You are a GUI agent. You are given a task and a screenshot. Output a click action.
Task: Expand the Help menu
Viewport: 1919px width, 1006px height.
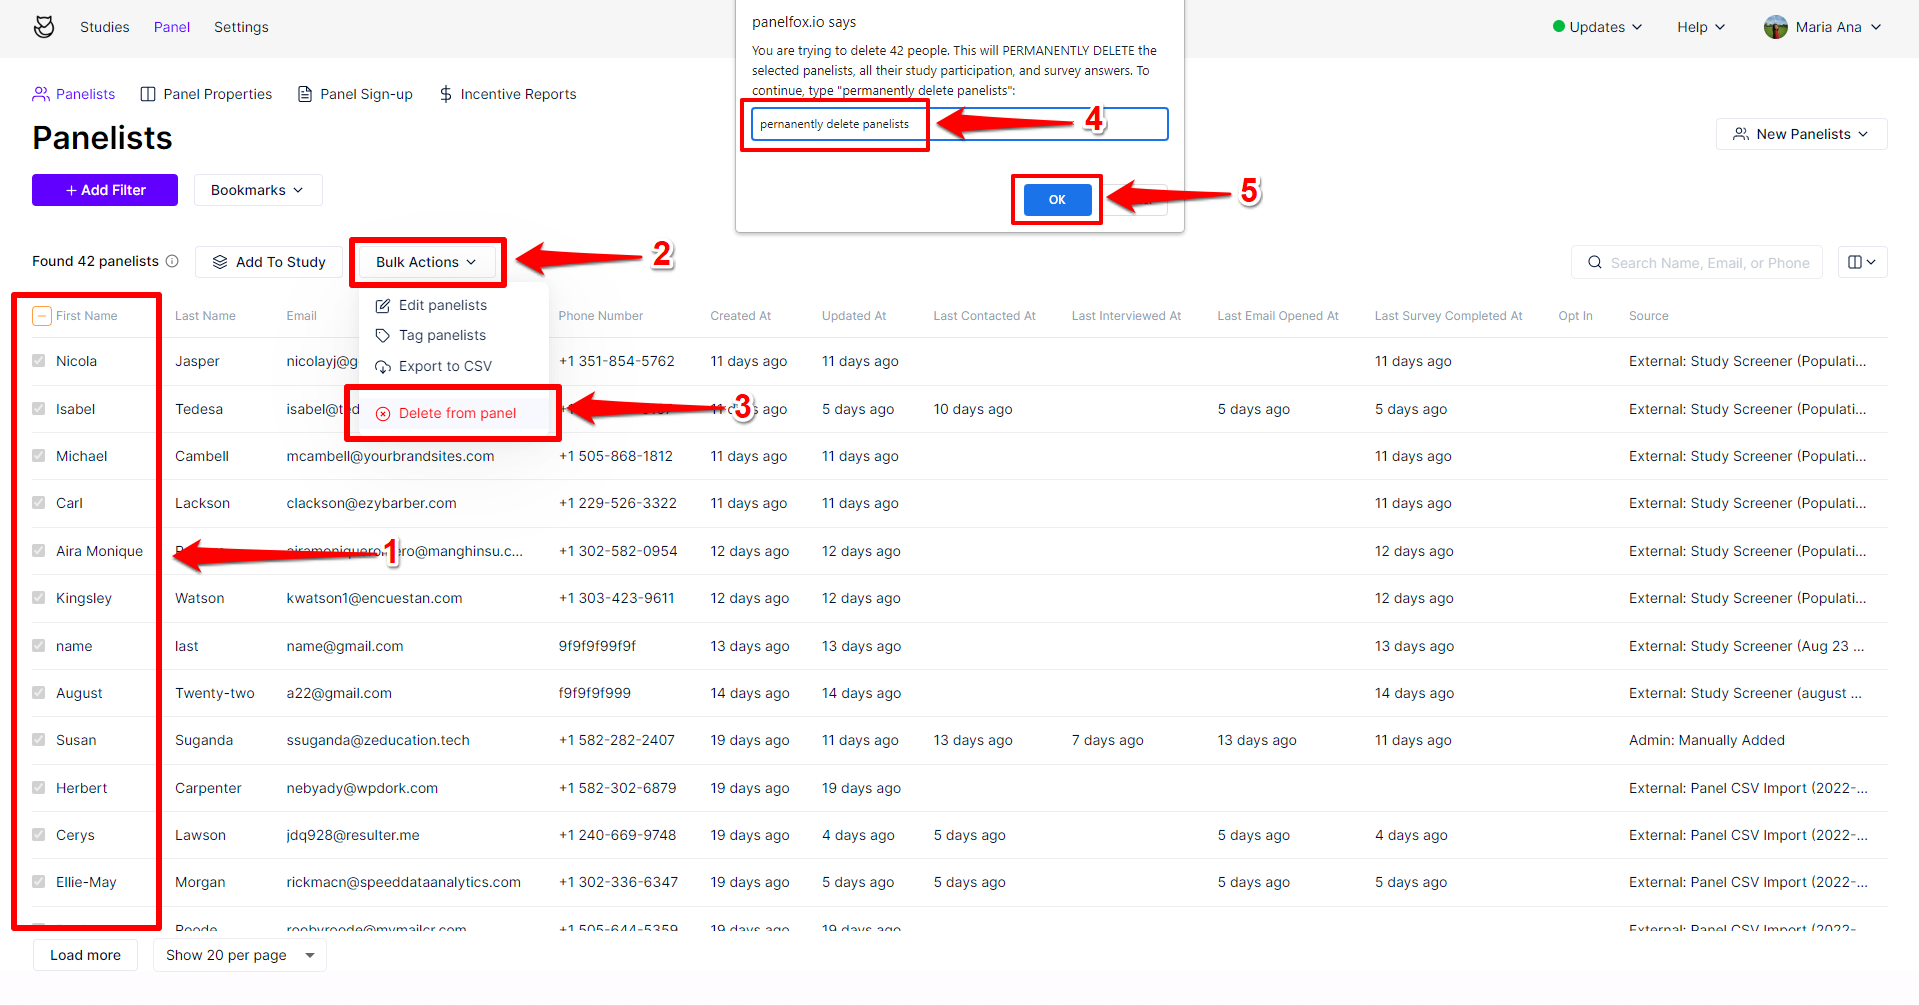1701,27
